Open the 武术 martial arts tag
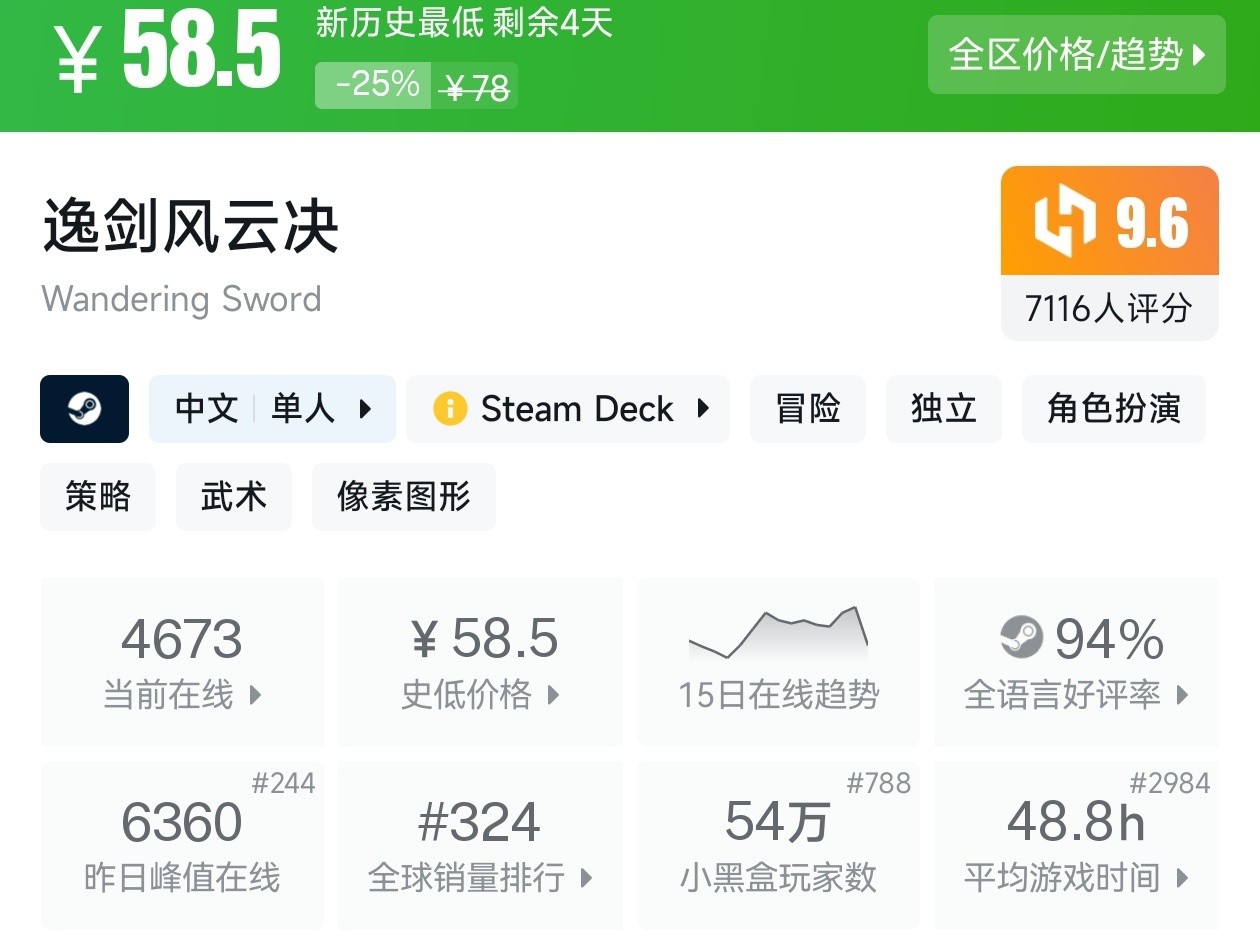1260x937 pixels. (x=233, y=497)
